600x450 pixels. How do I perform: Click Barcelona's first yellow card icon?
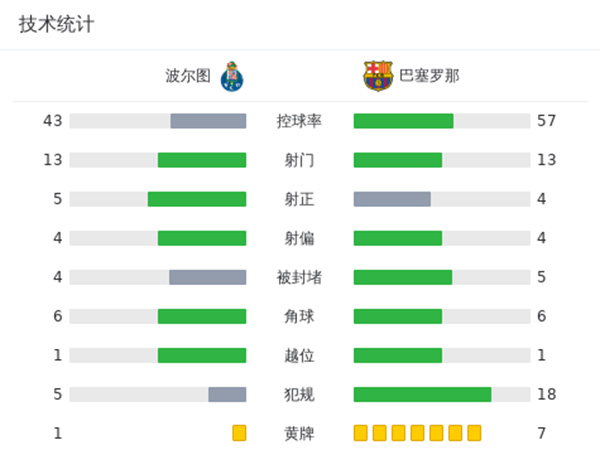point(361,433)
